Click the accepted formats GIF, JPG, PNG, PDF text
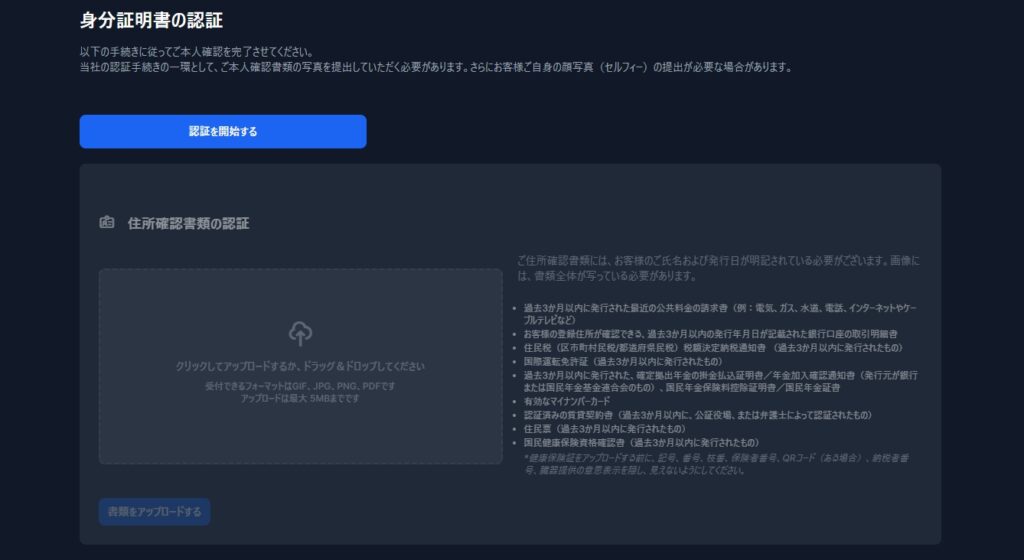Viewport: 1024px width, 560px height. coord(300,385)
